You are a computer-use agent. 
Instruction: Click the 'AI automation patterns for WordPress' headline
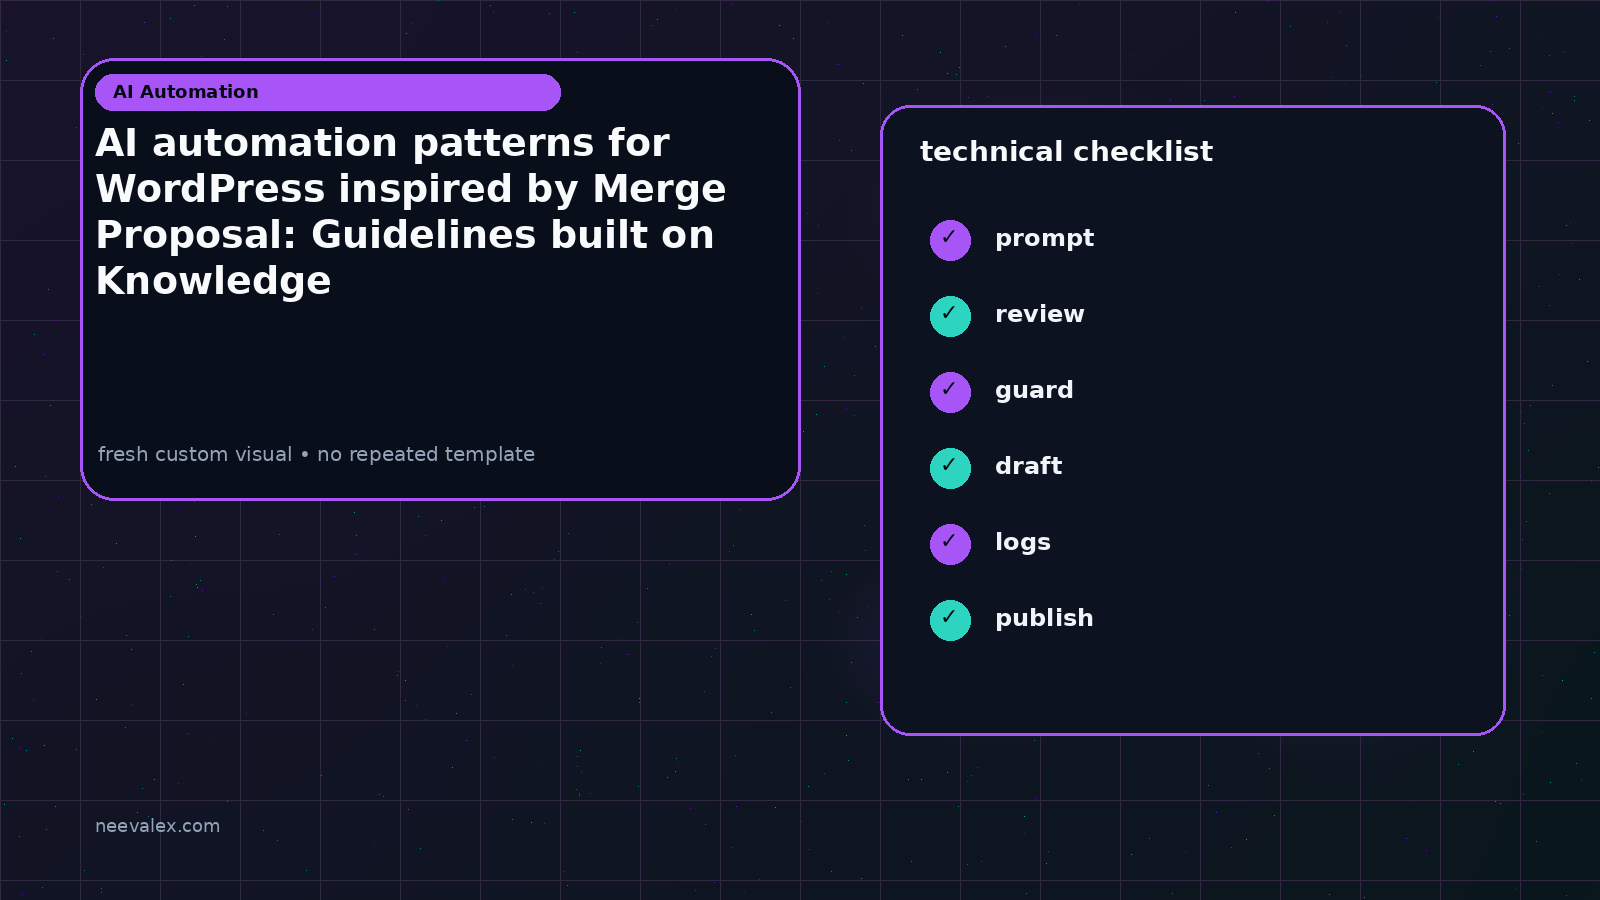pos(411,212)
